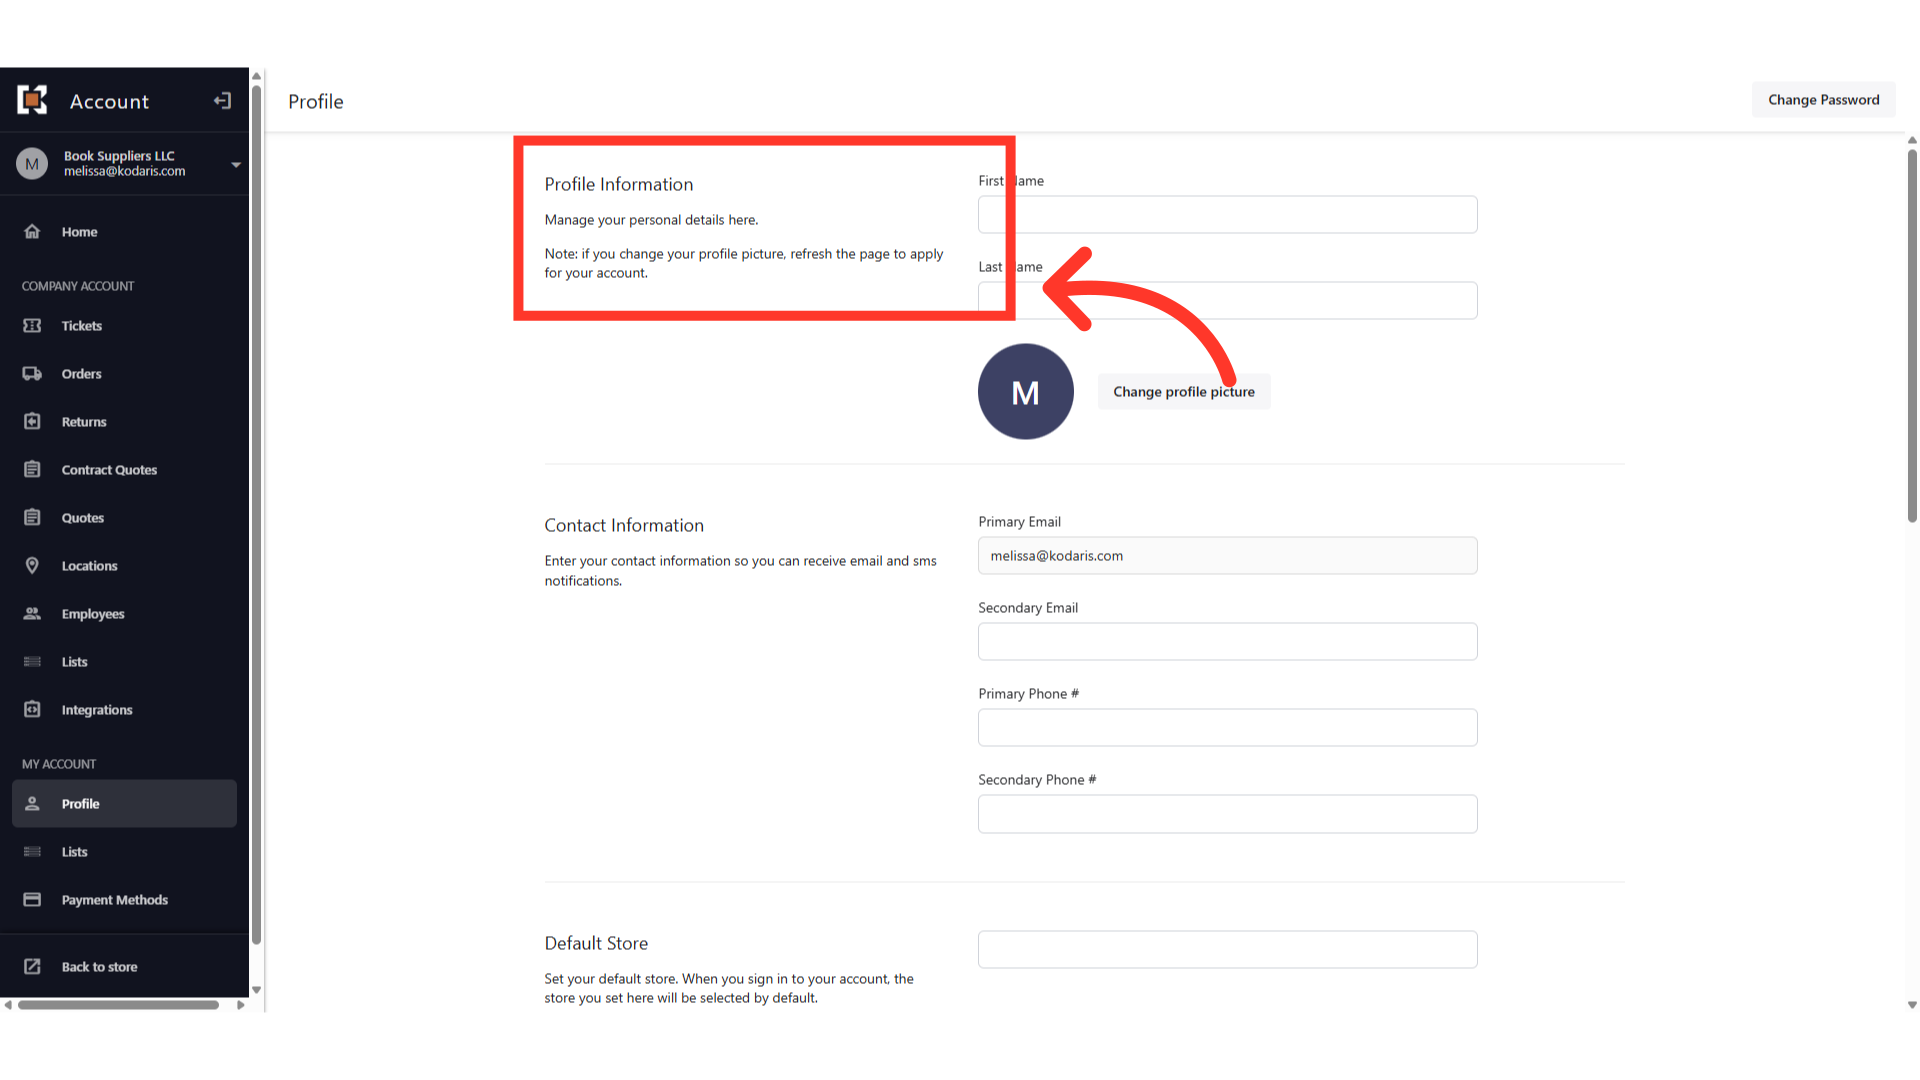Click the M profile avatar circle
The image size is (1920, 1080).
click(x=1025, y=392)
